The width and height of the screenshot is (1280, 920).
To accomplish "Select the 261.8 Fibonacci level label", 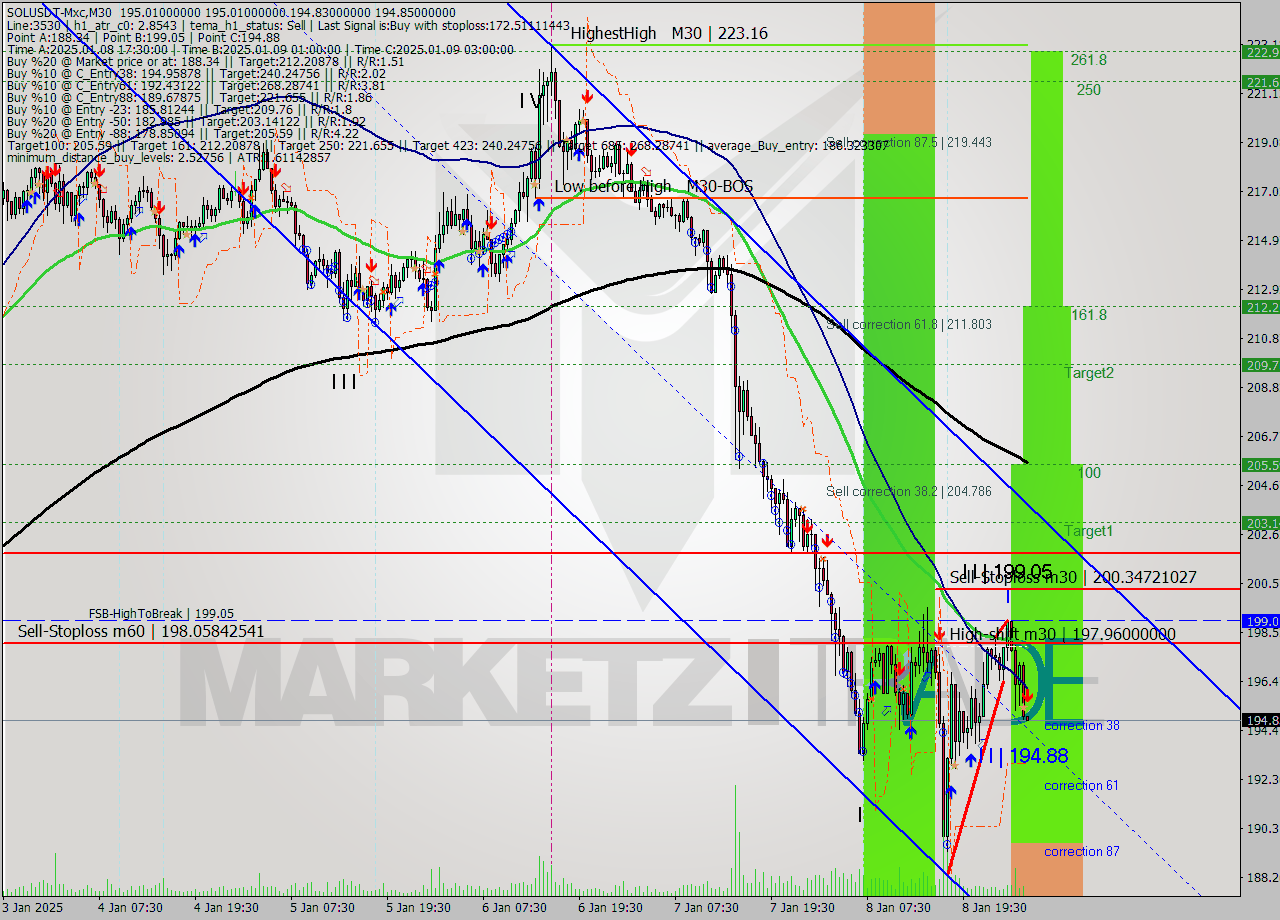I will (1089, 60).
